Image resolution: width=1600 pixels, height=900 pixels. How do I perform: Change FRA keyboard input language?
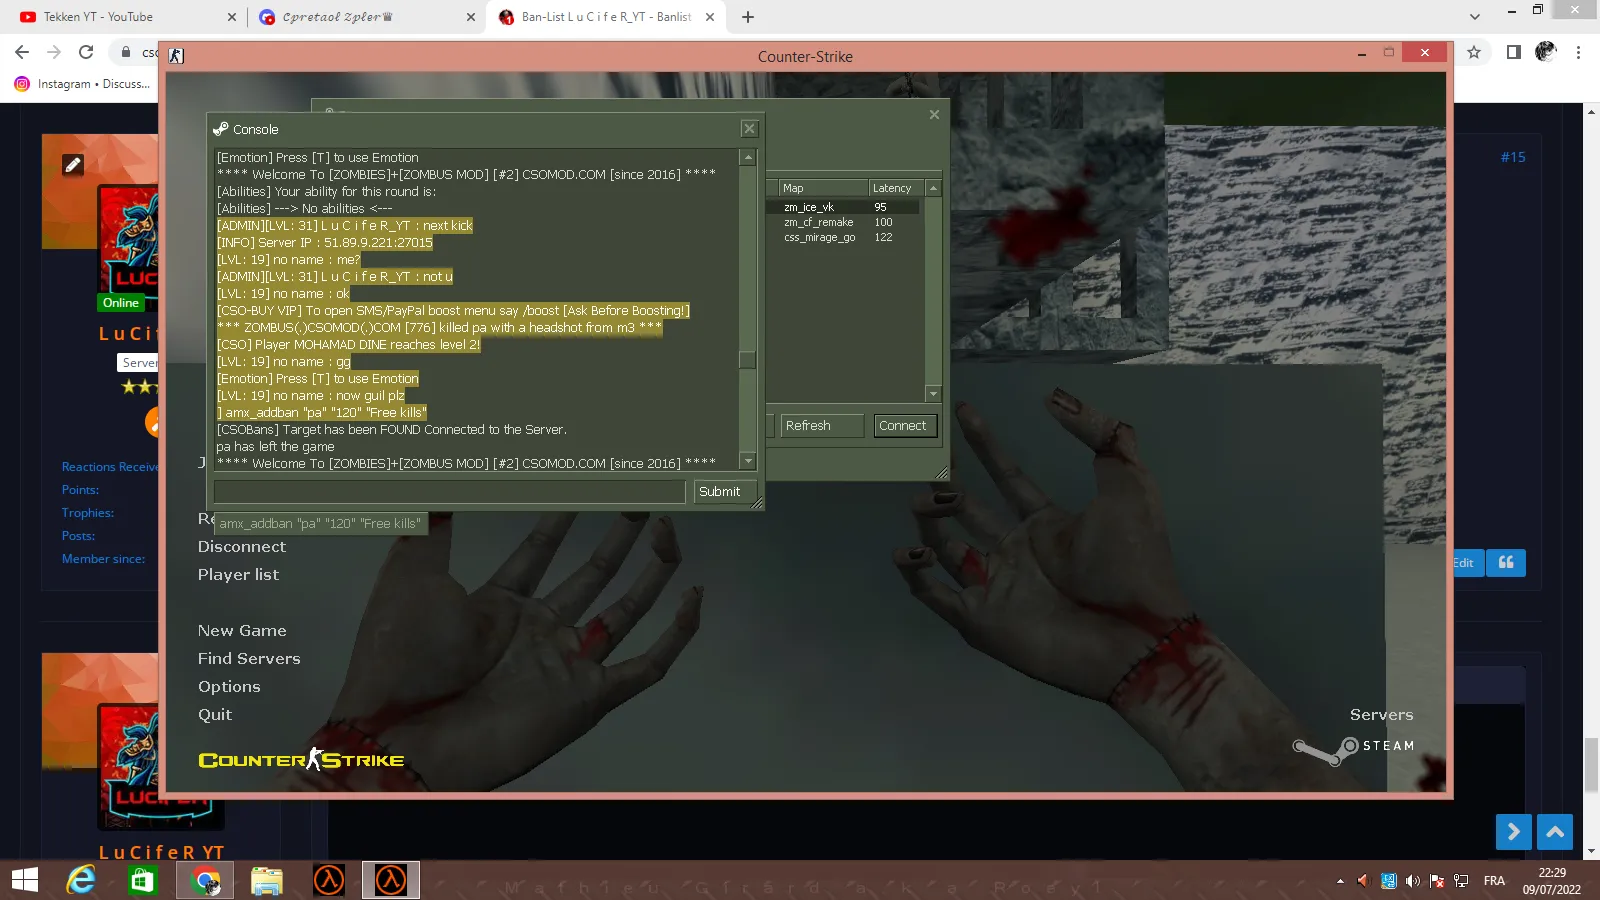point(1494,881)
